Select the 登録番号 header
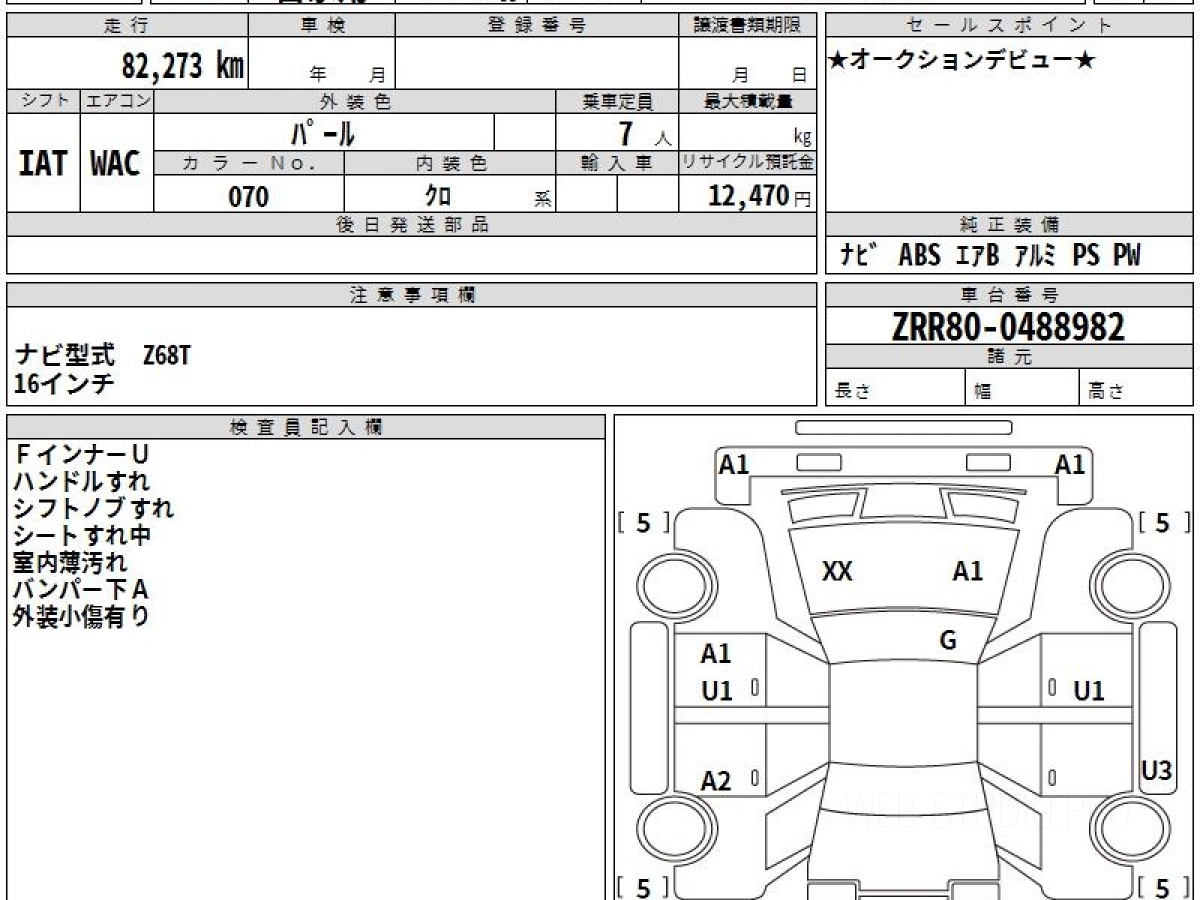 click(537, 26)
